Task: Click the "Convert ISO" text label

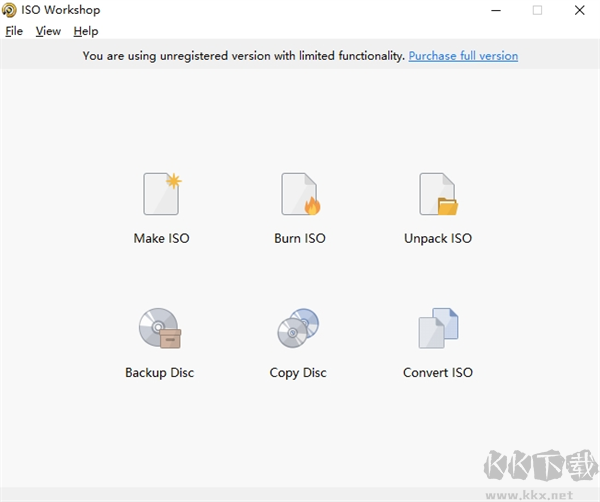Action: click(437, 373)
